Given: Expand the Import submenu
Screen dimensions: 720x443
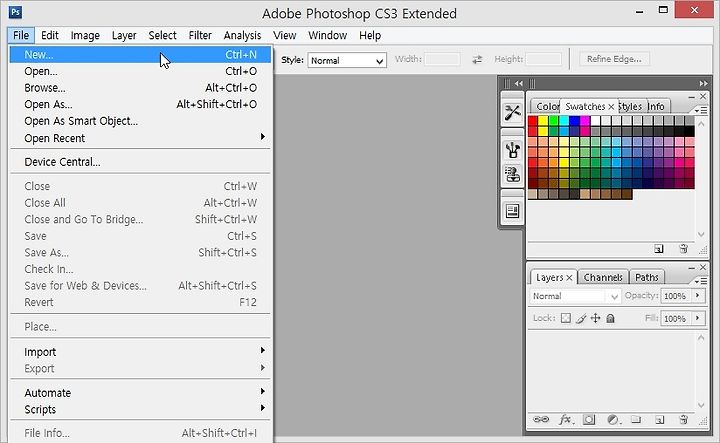Looking at the screenshot, I should (140, 352).
